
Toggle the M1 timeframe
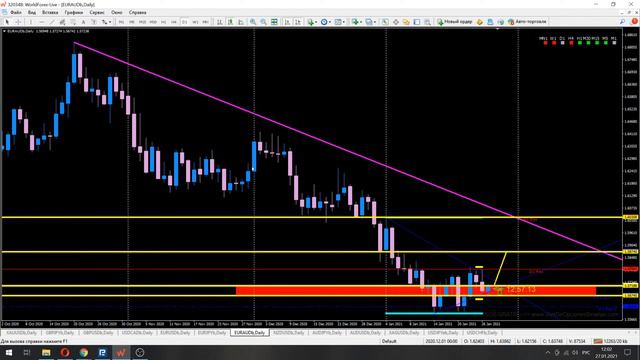coord(121,22)
